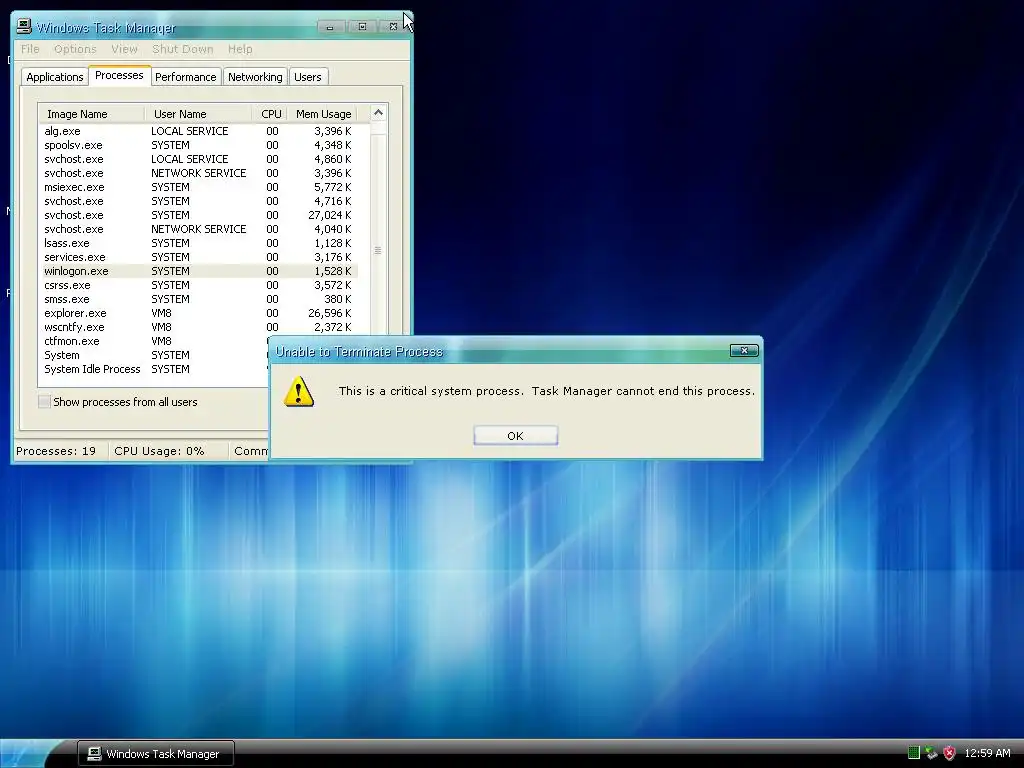Click the process list scrollbar thumb
The image size is (1024, 768).
pos(378,251)
